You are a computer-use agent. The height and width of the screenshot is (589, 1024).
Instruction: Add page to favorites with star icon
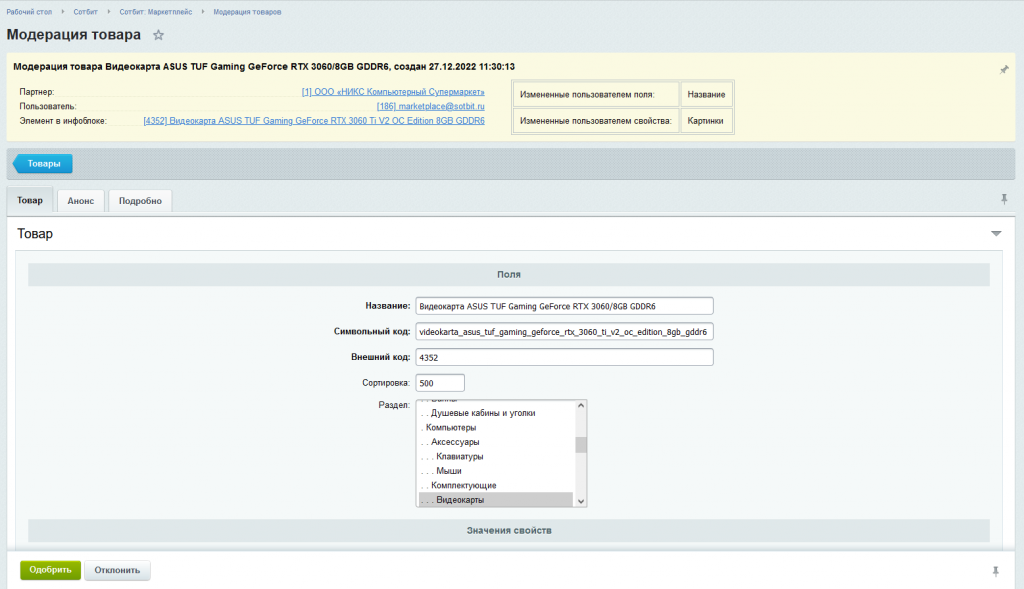coord(158,35)
